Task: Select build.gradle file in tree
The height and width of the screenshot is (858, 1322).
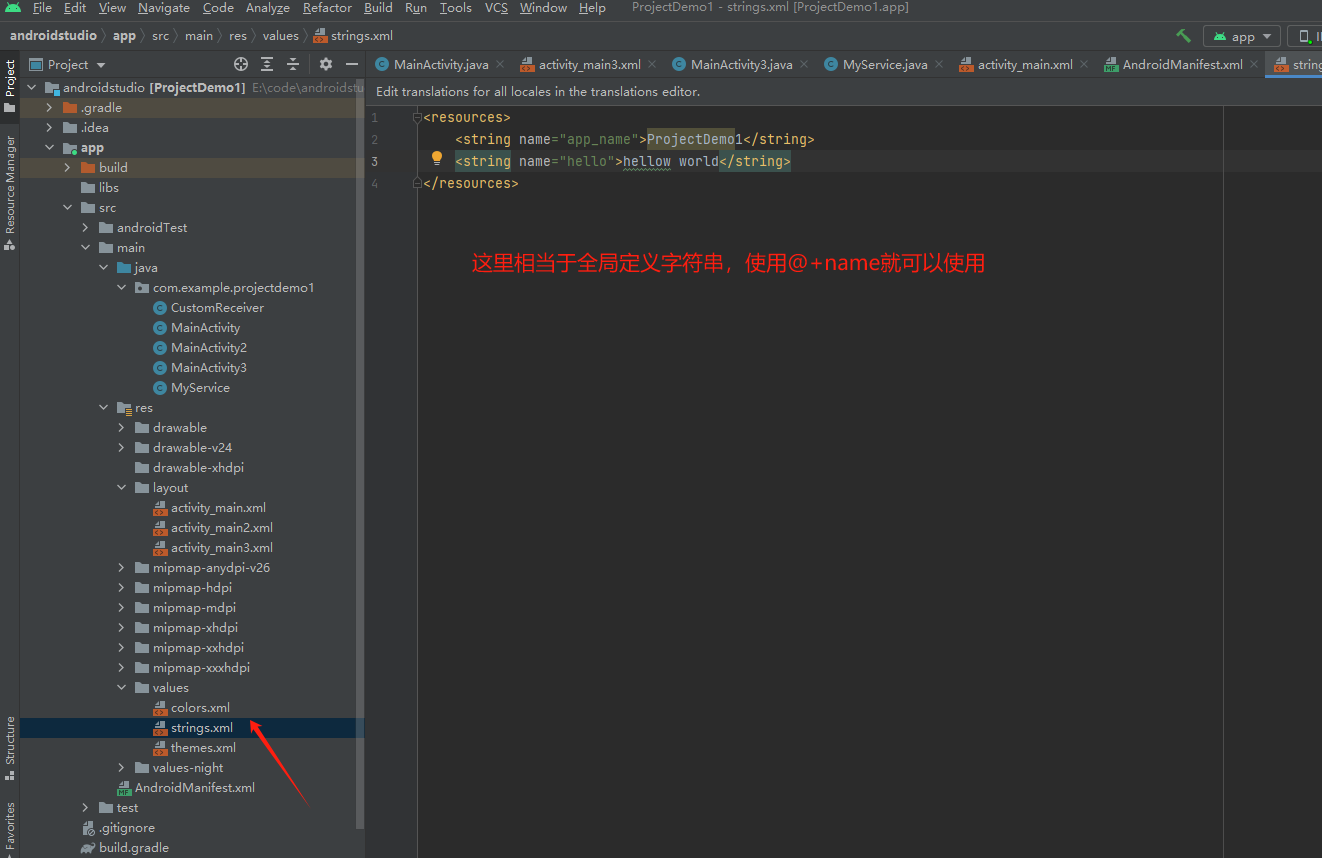Action: click(133, 847)
